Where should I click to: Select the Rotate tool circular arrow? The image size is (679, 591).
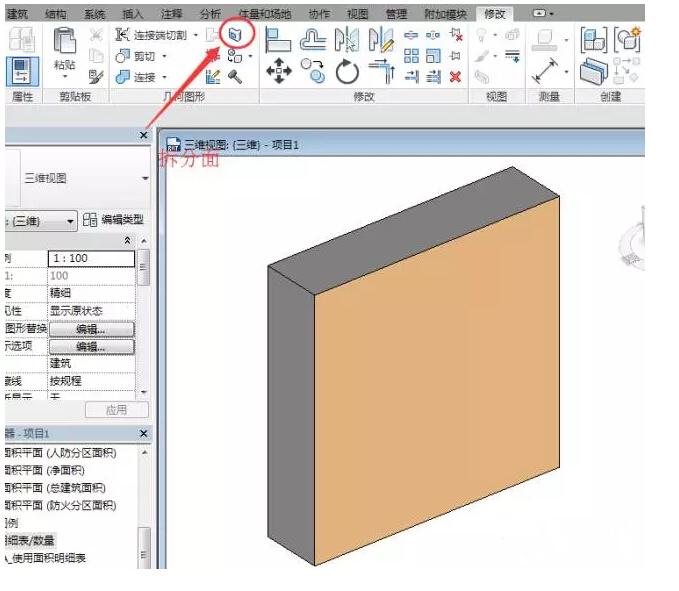[347, 72]
